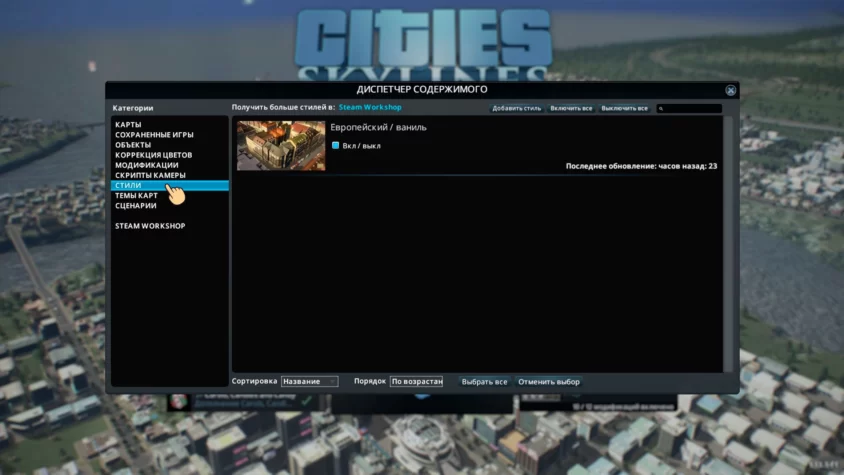Click the search magnifier icon
This screenshot has width=844, height=475.
(661, 109)
